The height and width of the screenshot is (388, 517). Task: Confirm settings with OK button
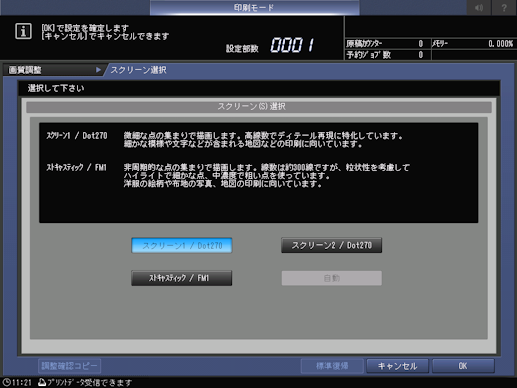coord(463,366)
